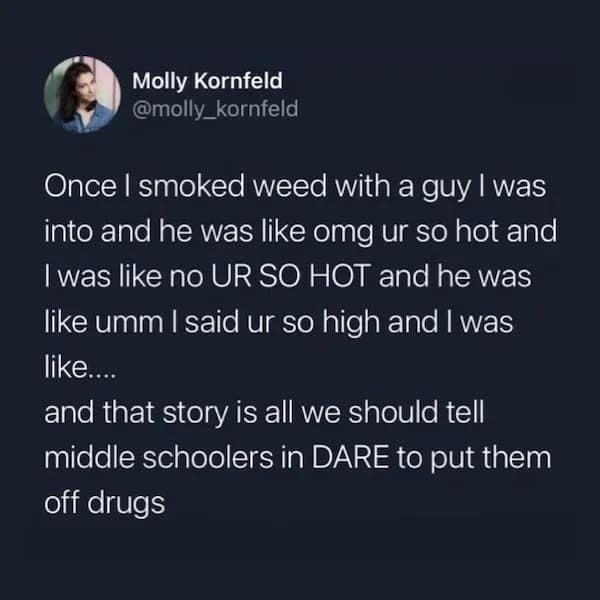
Task: Click the 'off drugs' closing text
Action: [104, 504]
